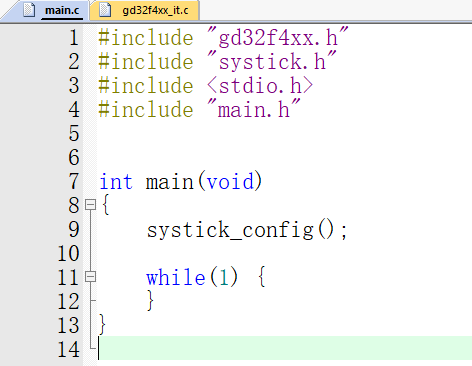472x366 pixels.
Task: Click the opening brace on line 8
Action: [x=106, y=204]
